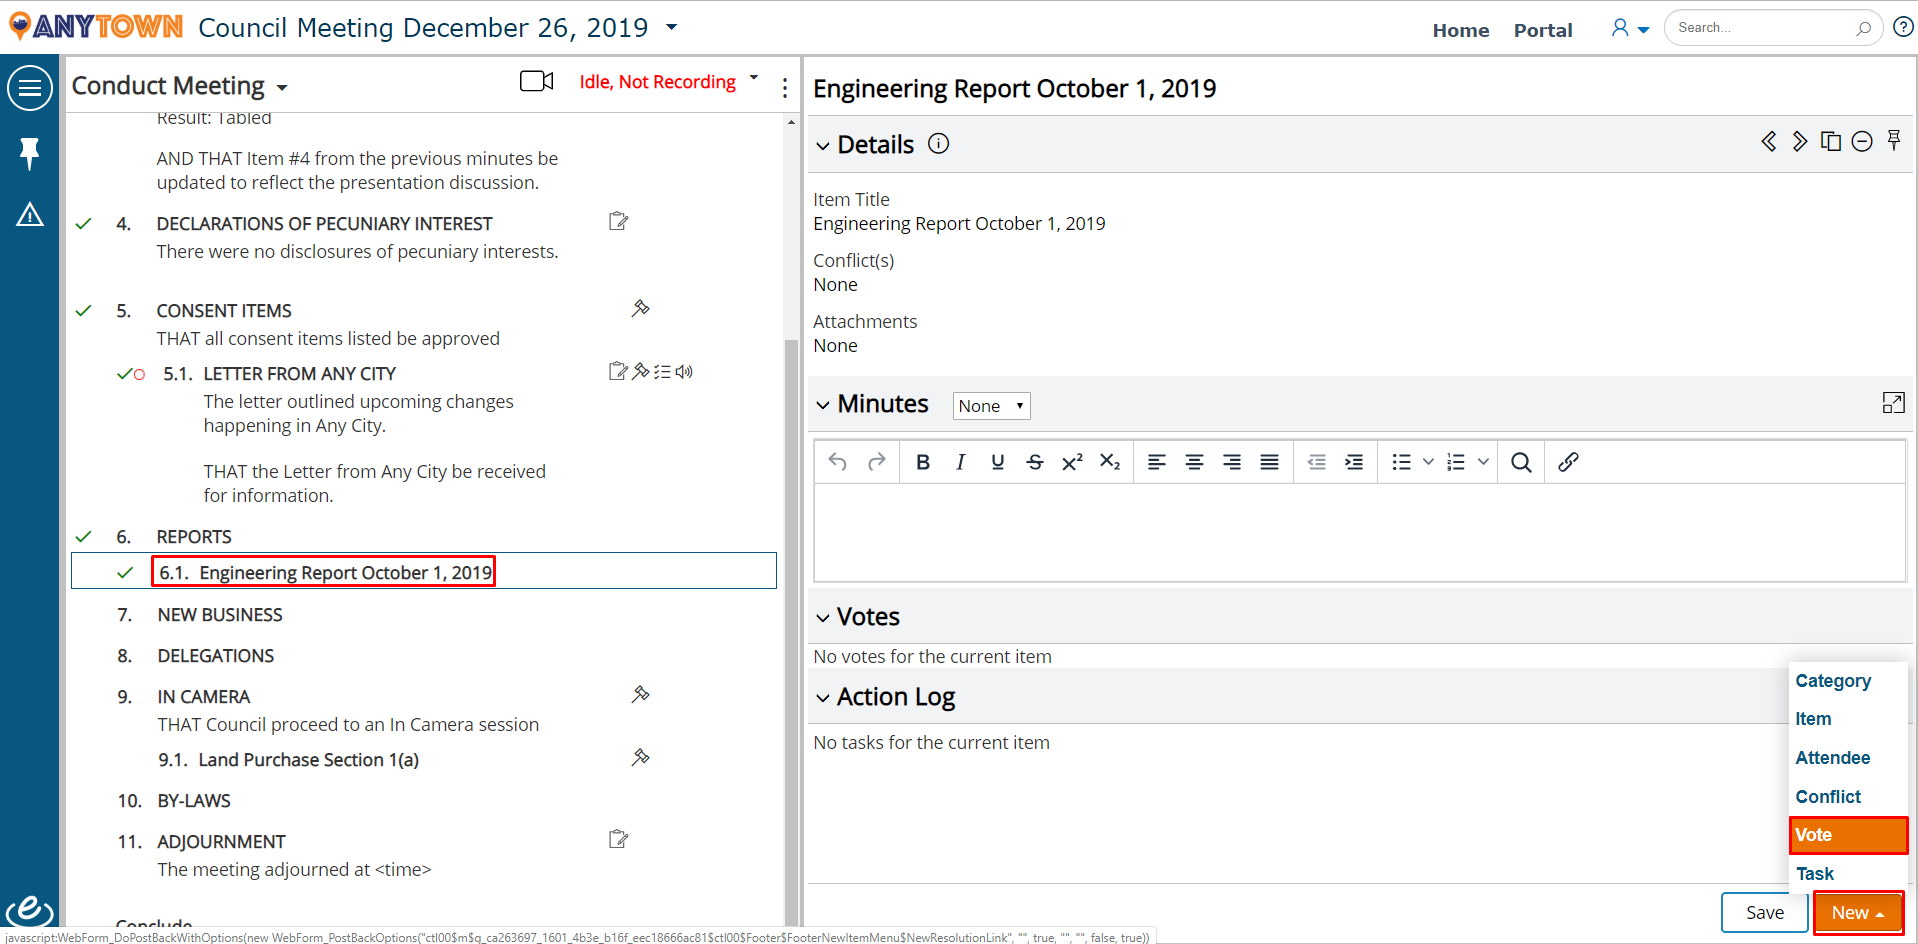Toggle italic formatting in minutes editor
This screenshot has height=944, width=1918.
click(x=960, y=462)
